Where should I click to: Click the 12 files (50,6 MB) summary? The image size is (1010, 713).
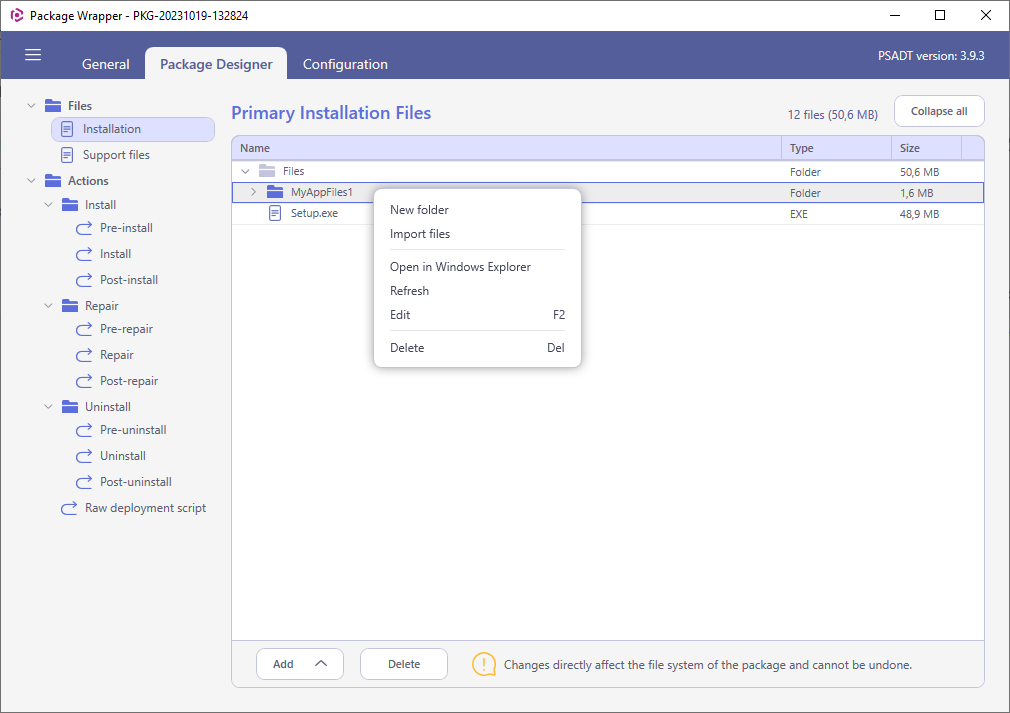pyautogui.click(x=832, y=115)
